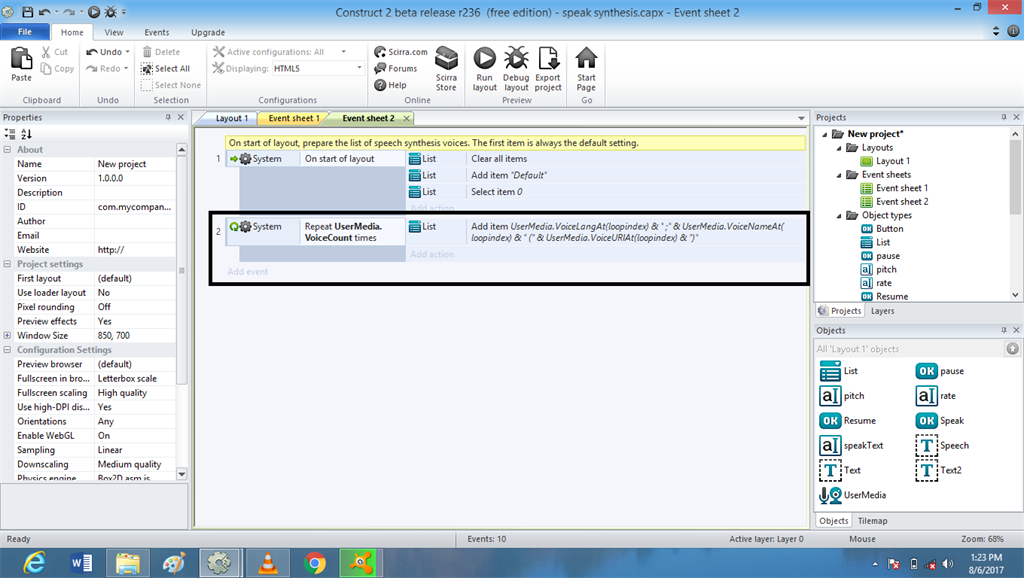1024x578 pixels.
Task: Select List object in Objects panel
Action: [x=839, y=371]
